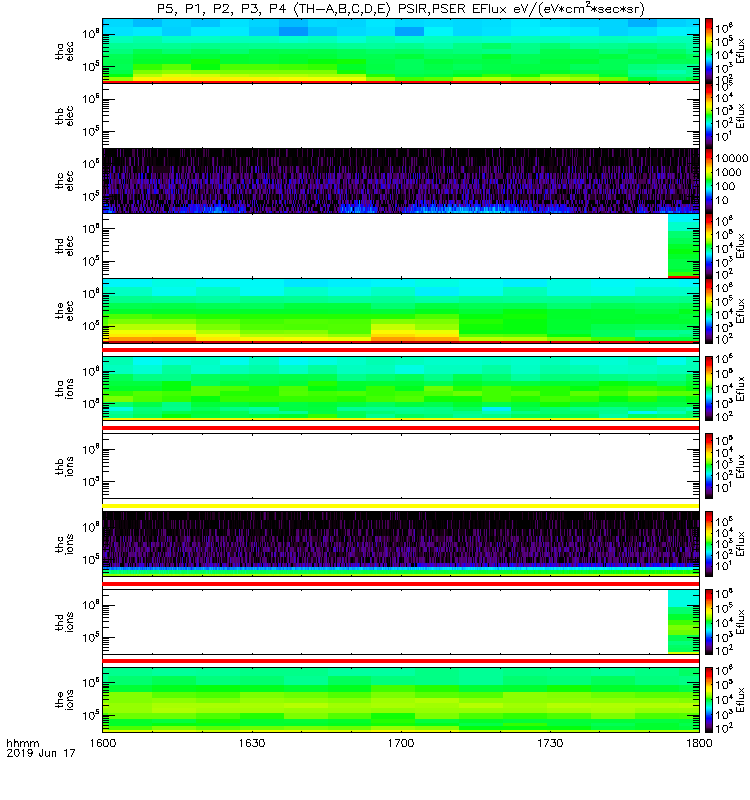Click the '1000' color scale value
The width and height of the screenshot is (750, 800).
tap(729, 172)
